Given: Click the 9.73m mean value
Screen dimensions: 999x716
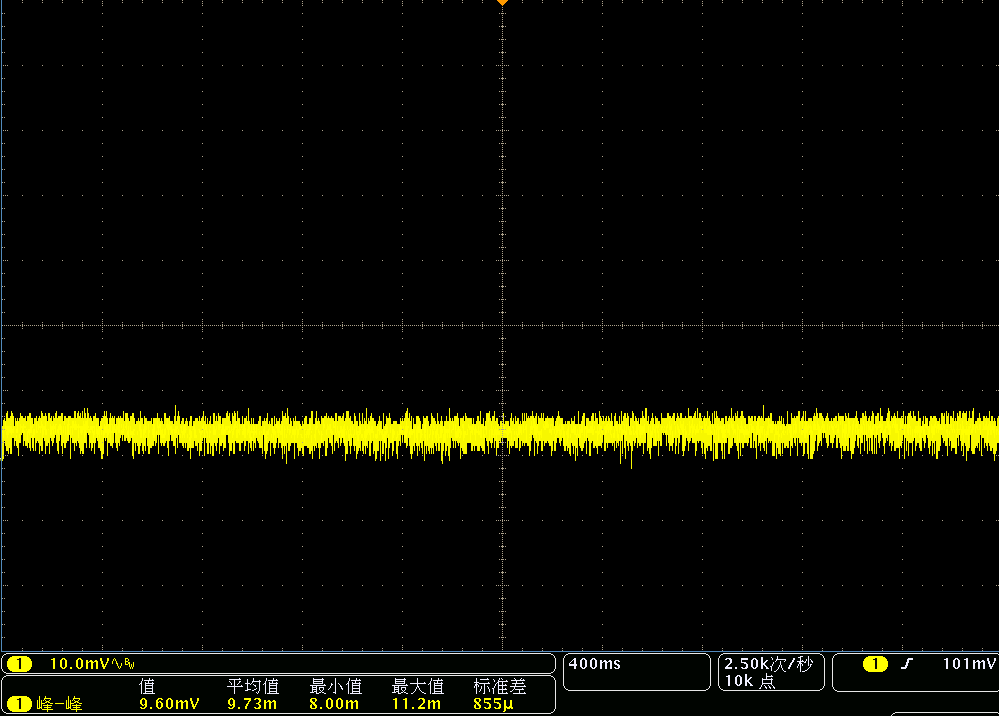Looking at the screenshot, I should click(x=252, y=704).
